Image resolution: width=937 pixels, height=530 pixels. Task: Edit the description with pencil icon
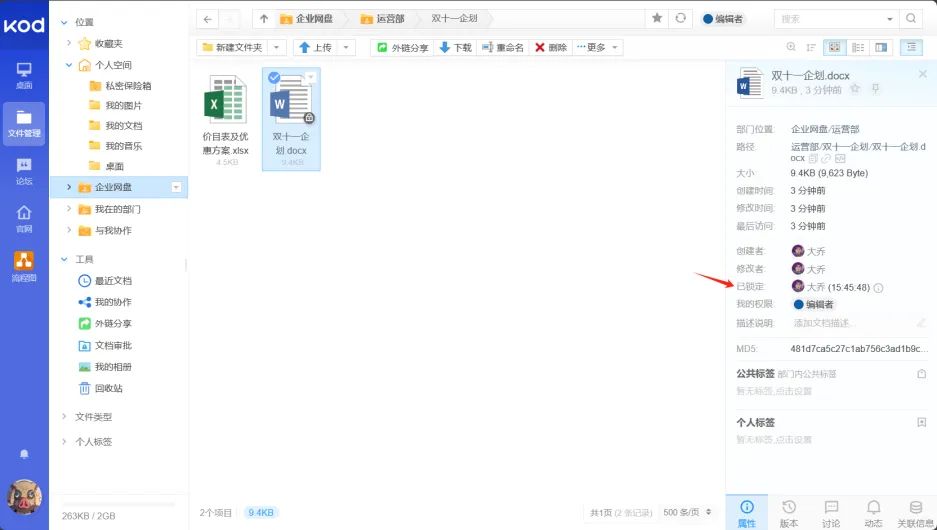[921, 323]
